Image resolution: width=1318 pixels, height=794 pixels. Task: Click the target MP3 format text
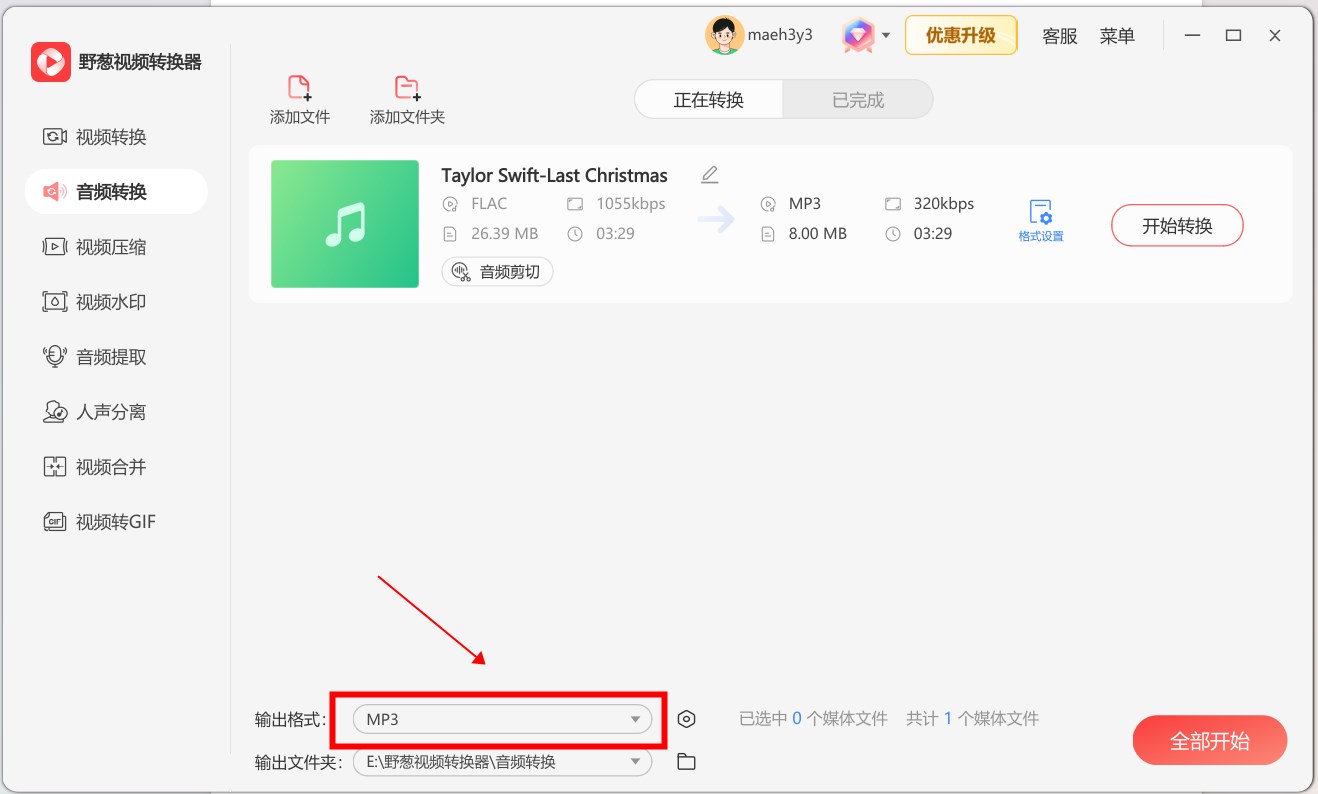coord(805,204)
